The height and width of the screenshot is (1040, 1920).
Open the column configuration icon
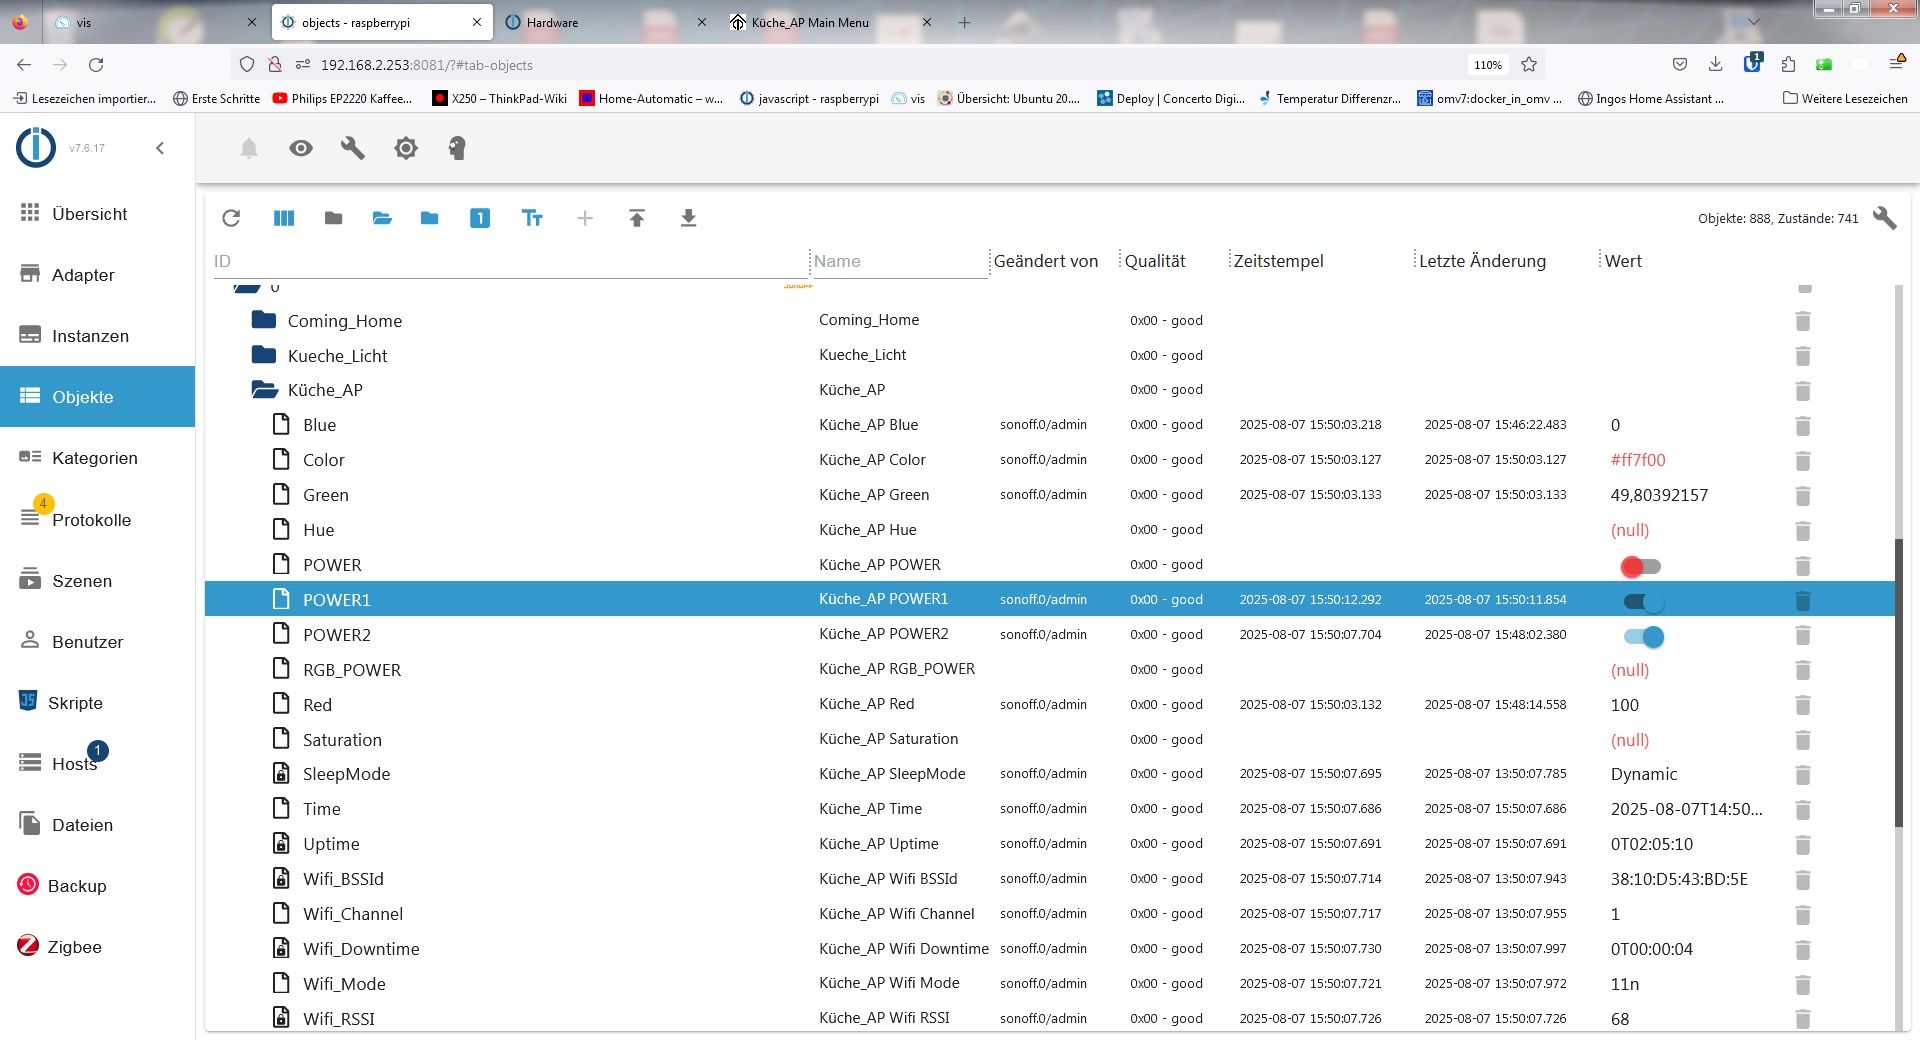(x=284, y=218)
